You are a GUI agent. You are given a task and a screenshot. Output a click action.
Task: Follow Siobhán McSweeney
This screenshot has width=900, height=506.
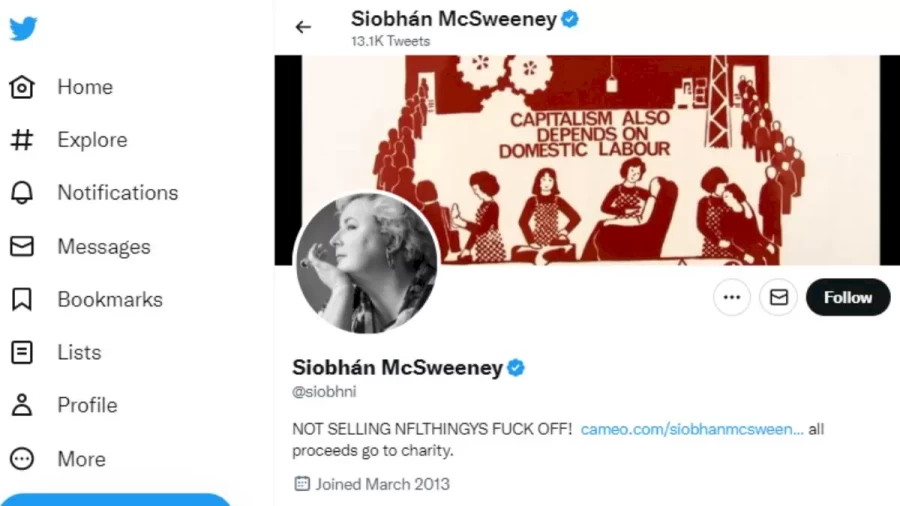click(848, 297)
